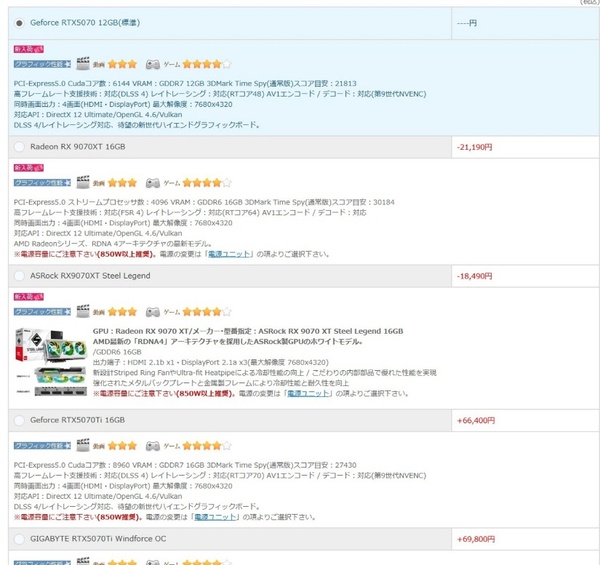Click the game star rating for Radeon RX 9070XT
Image resolution: width=600 pixels, height=565 pixels.
[207, 182]
